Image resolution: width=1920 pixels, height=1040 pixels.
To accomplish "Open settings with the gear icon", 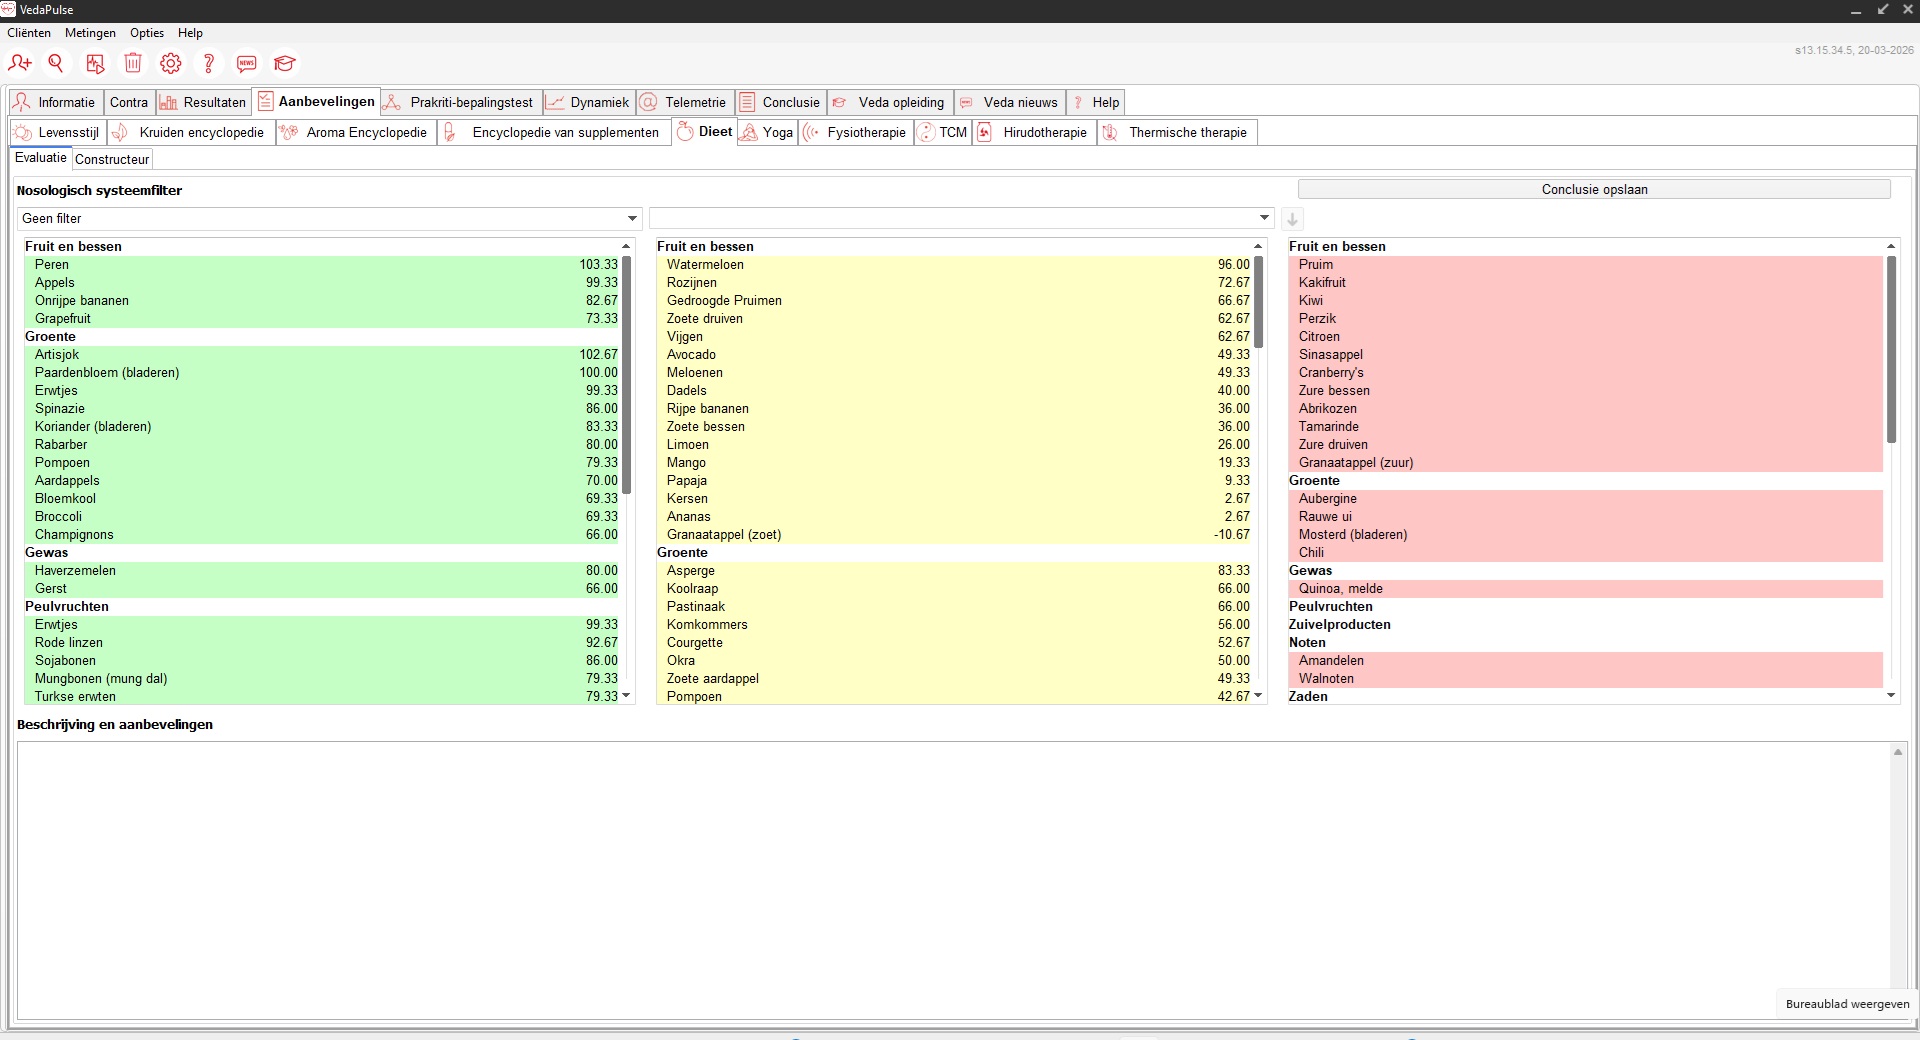I will point(171,64).
